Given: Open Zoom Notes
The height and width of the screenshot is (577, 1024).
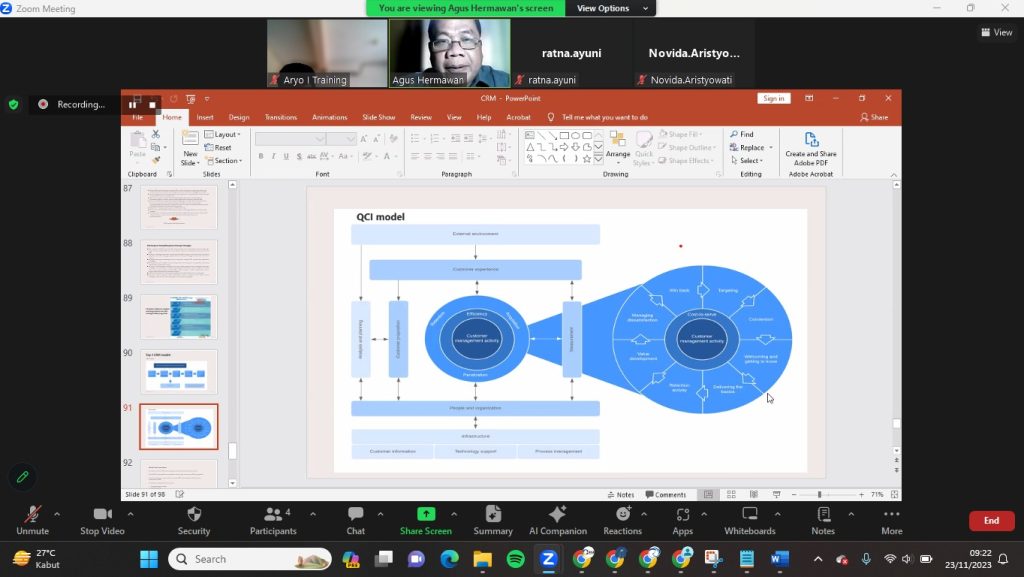Looking at the screenshot, I should [823, 520].
